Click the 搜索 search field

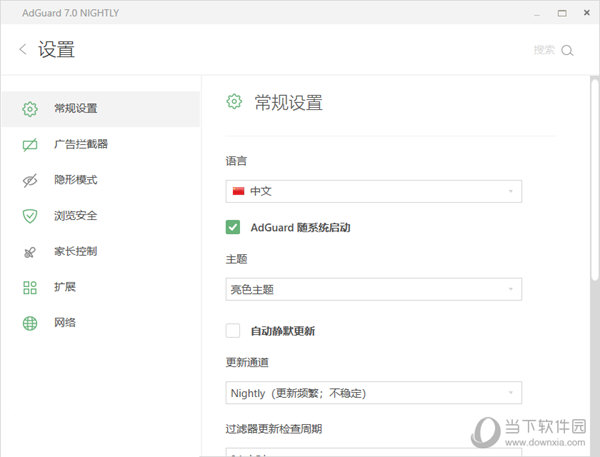pyautogui.click(x=544, y=50)
